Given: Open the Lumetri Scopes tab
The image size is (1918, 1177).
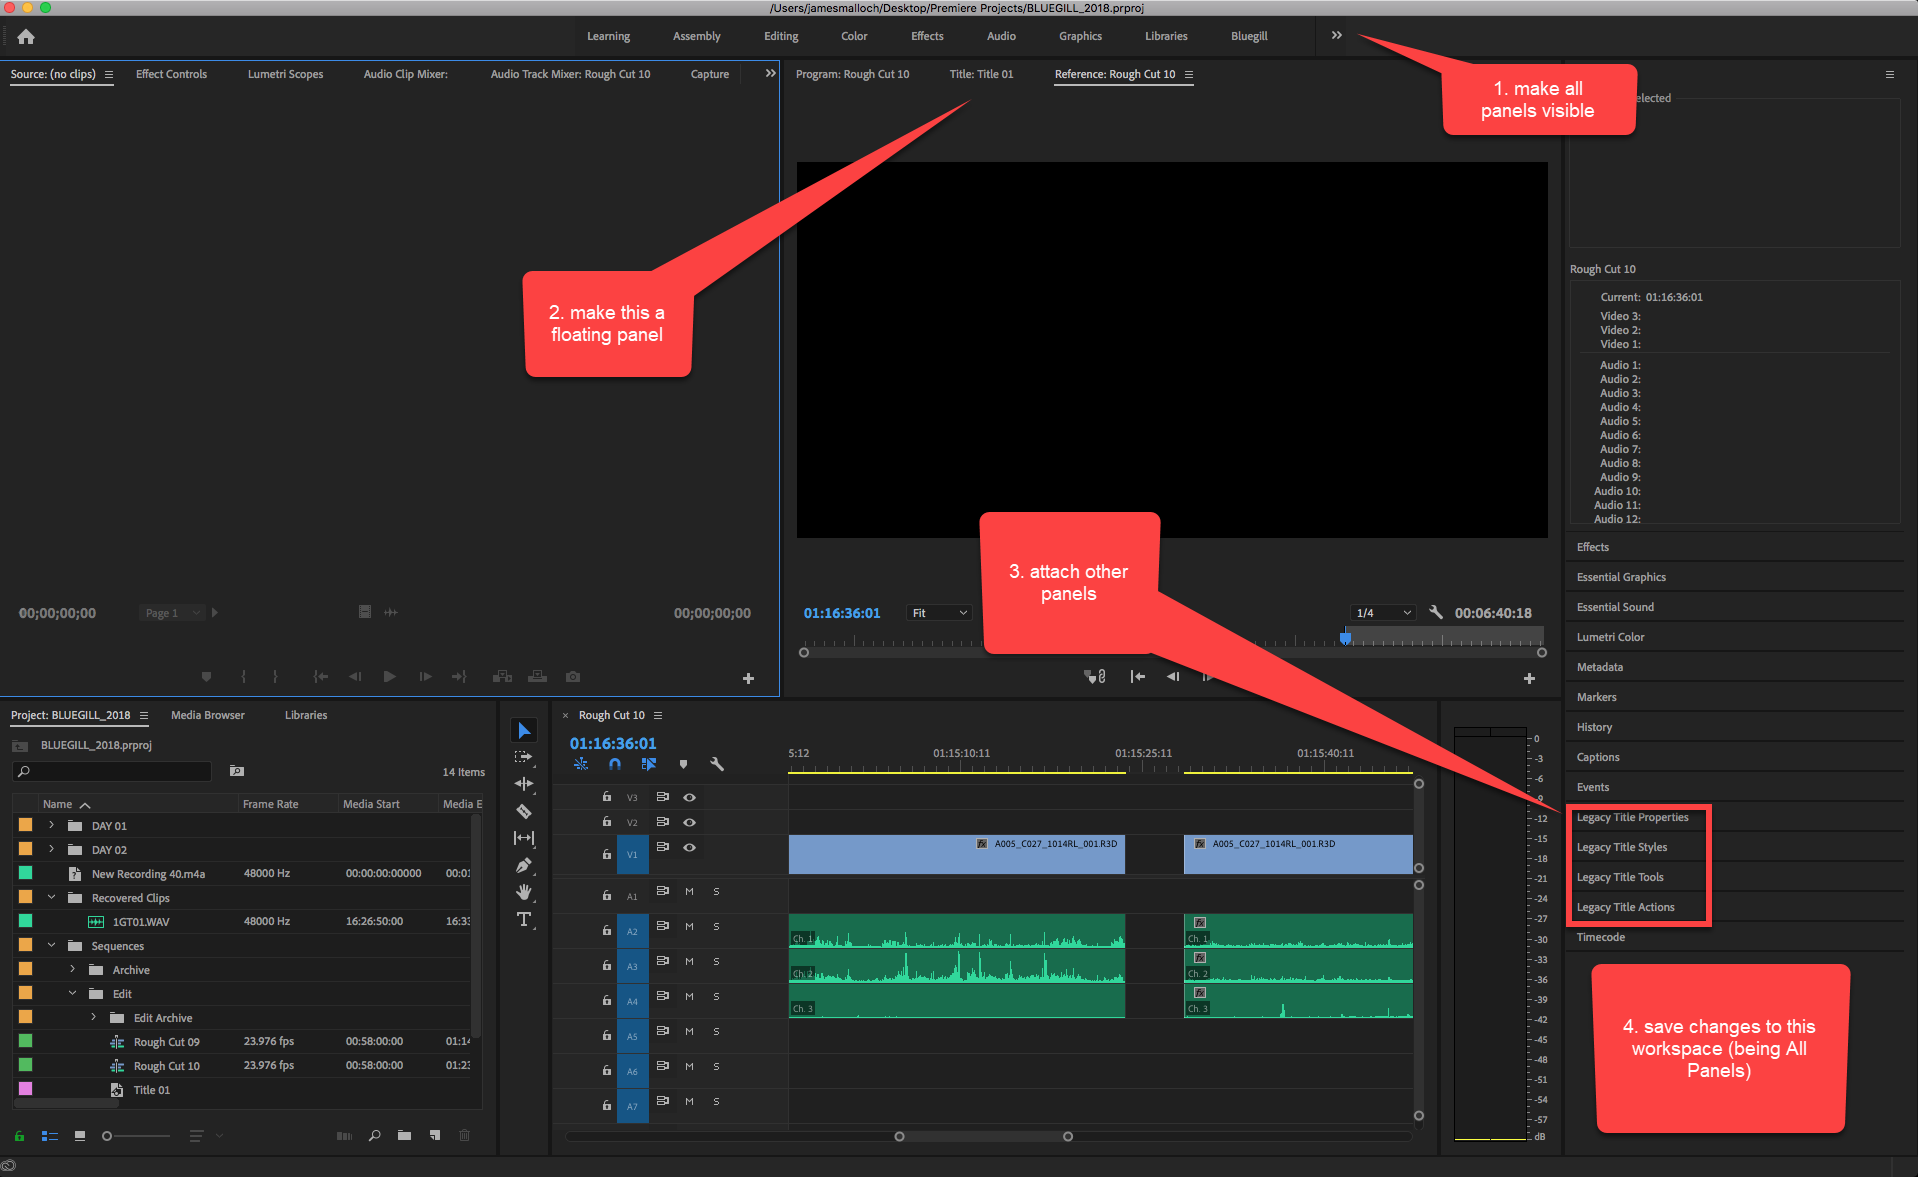Looking at the screenshot, I should [x=285, y=74].
